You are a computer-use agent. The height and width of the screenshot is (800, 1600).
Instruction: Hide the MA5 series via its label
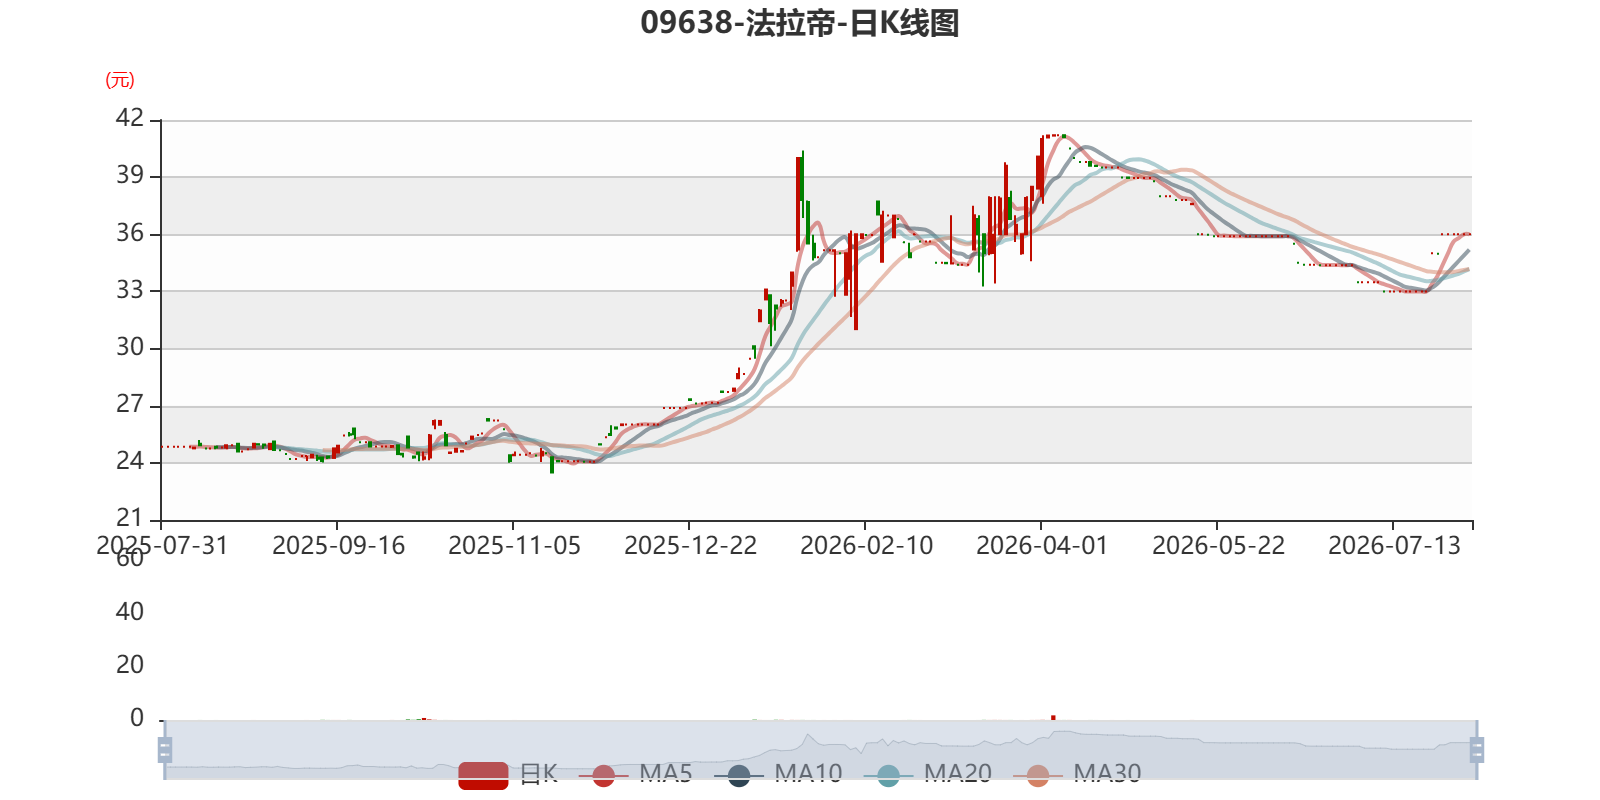[x=665, y=774]
